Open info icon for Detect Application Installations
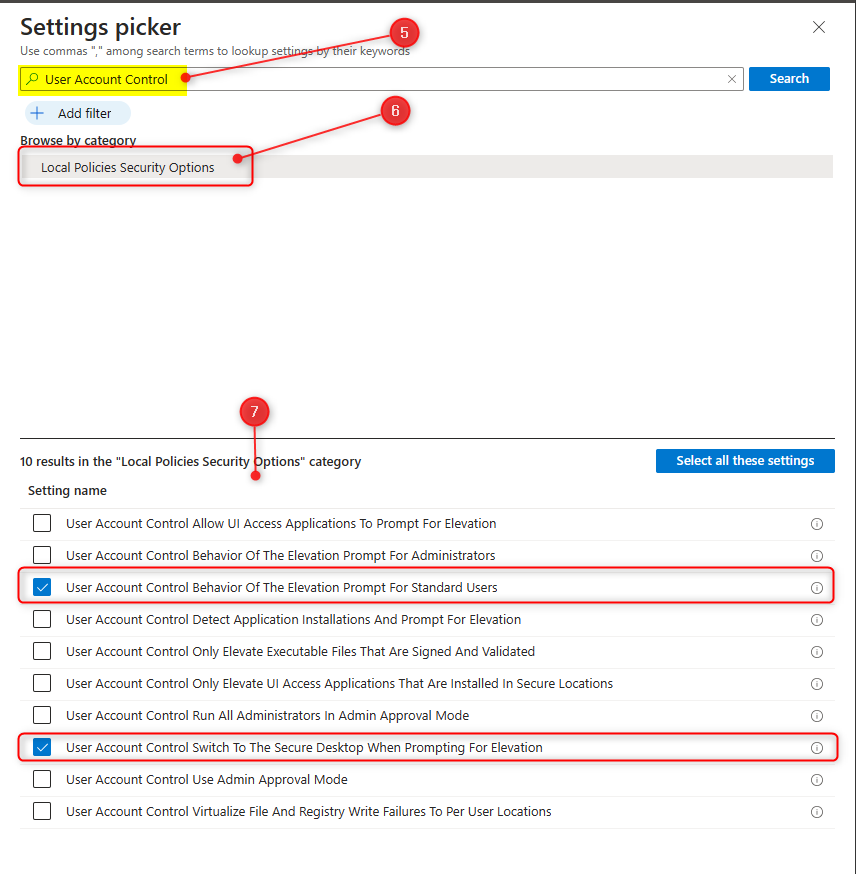This screenshot has width=856, height=874. click(x=816, y=620)
